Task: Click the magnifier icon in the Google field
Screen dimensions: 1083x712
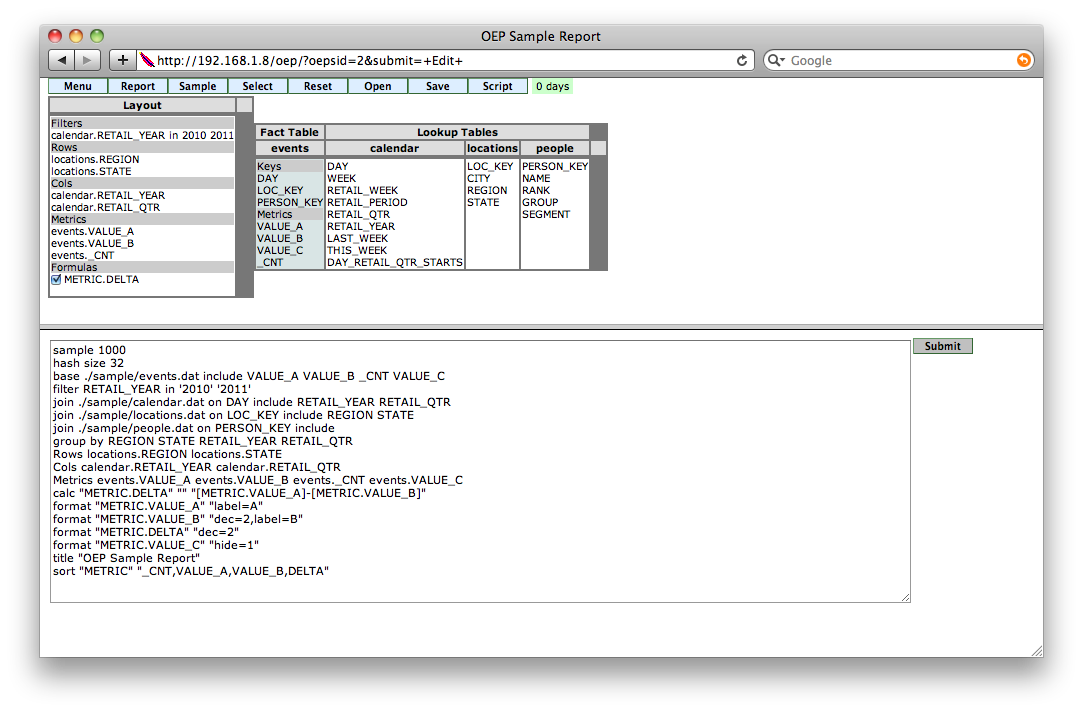Action: point(774,59)
